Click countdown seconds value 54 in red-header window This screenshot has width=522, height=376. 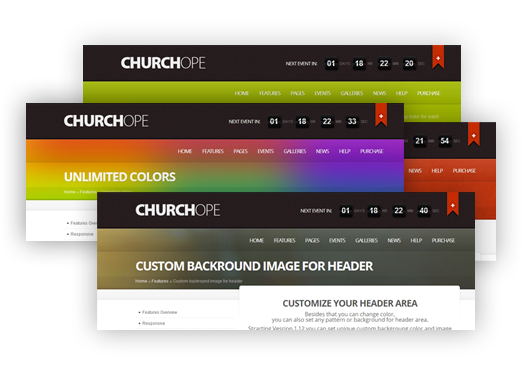point(444,141)
